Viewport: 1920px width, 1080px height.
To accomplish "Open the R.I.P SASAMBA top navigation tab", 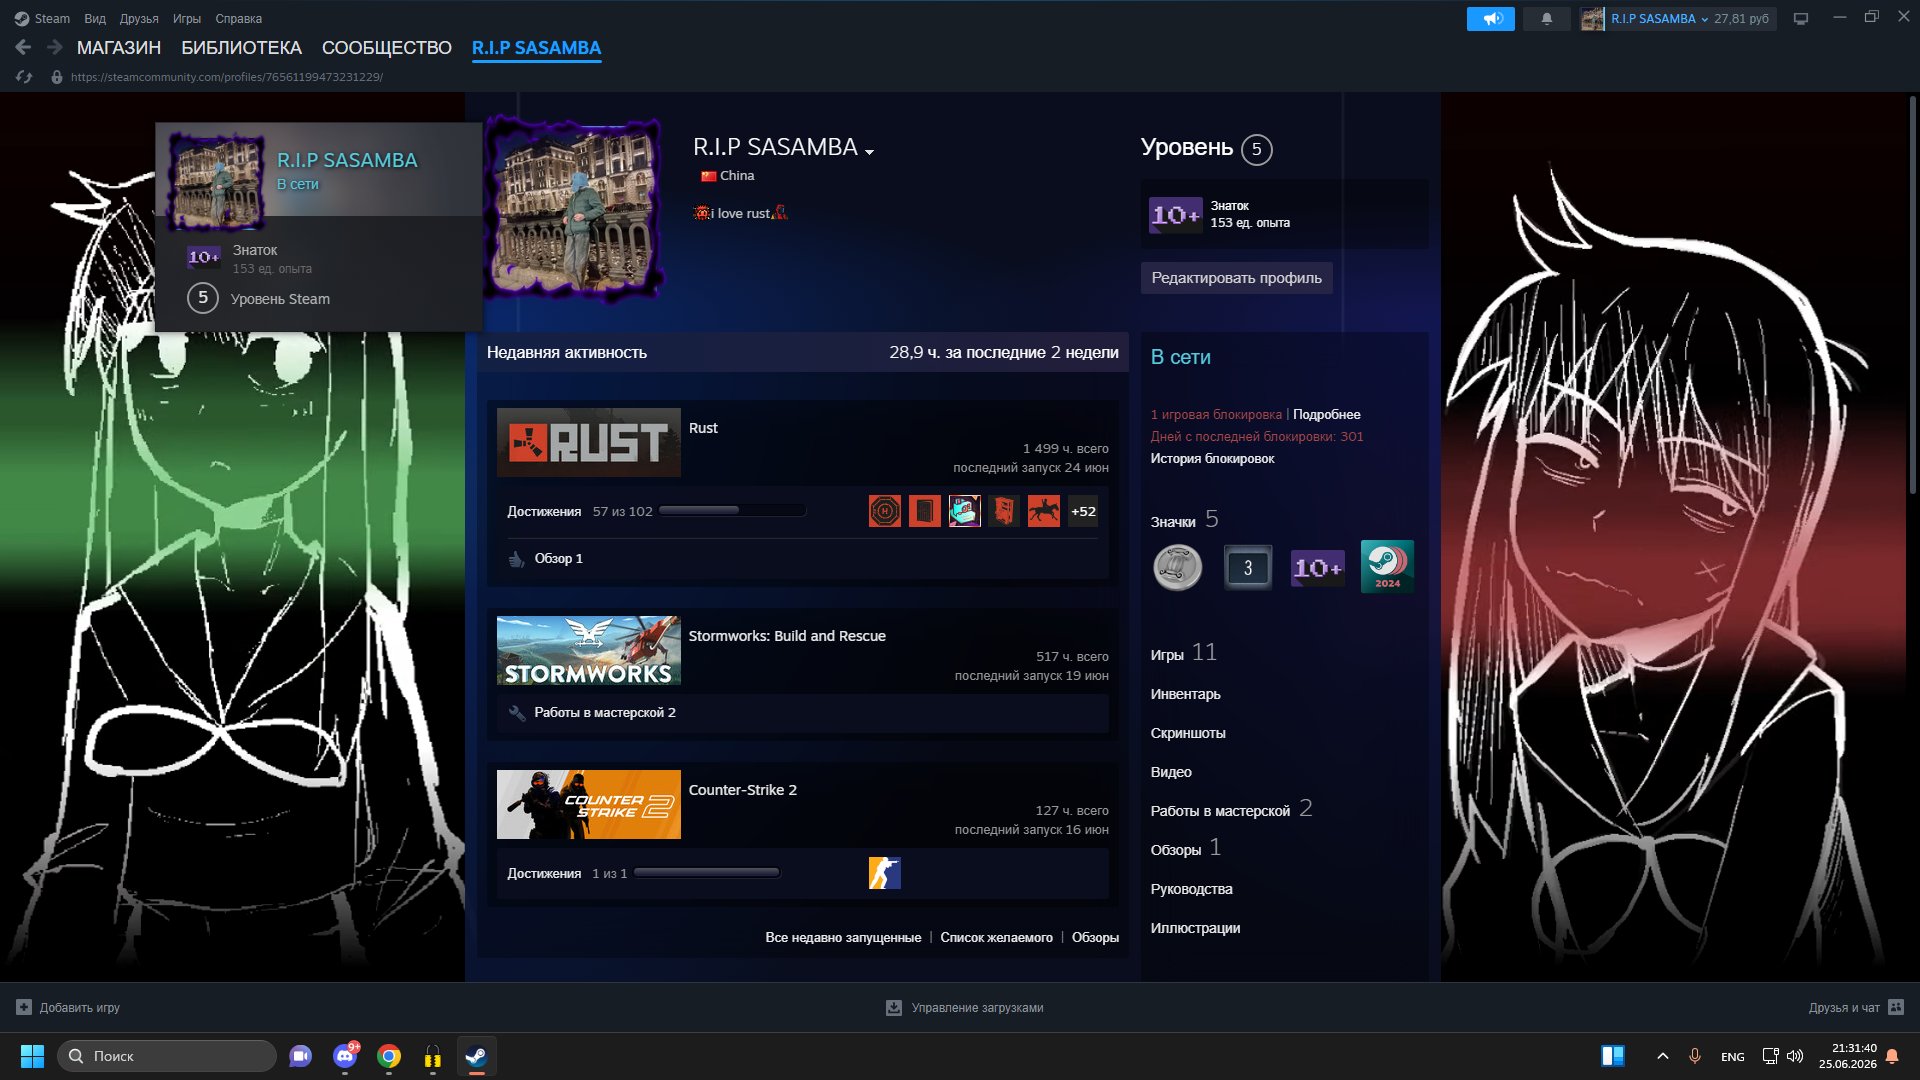I will (x=536, y=47).
